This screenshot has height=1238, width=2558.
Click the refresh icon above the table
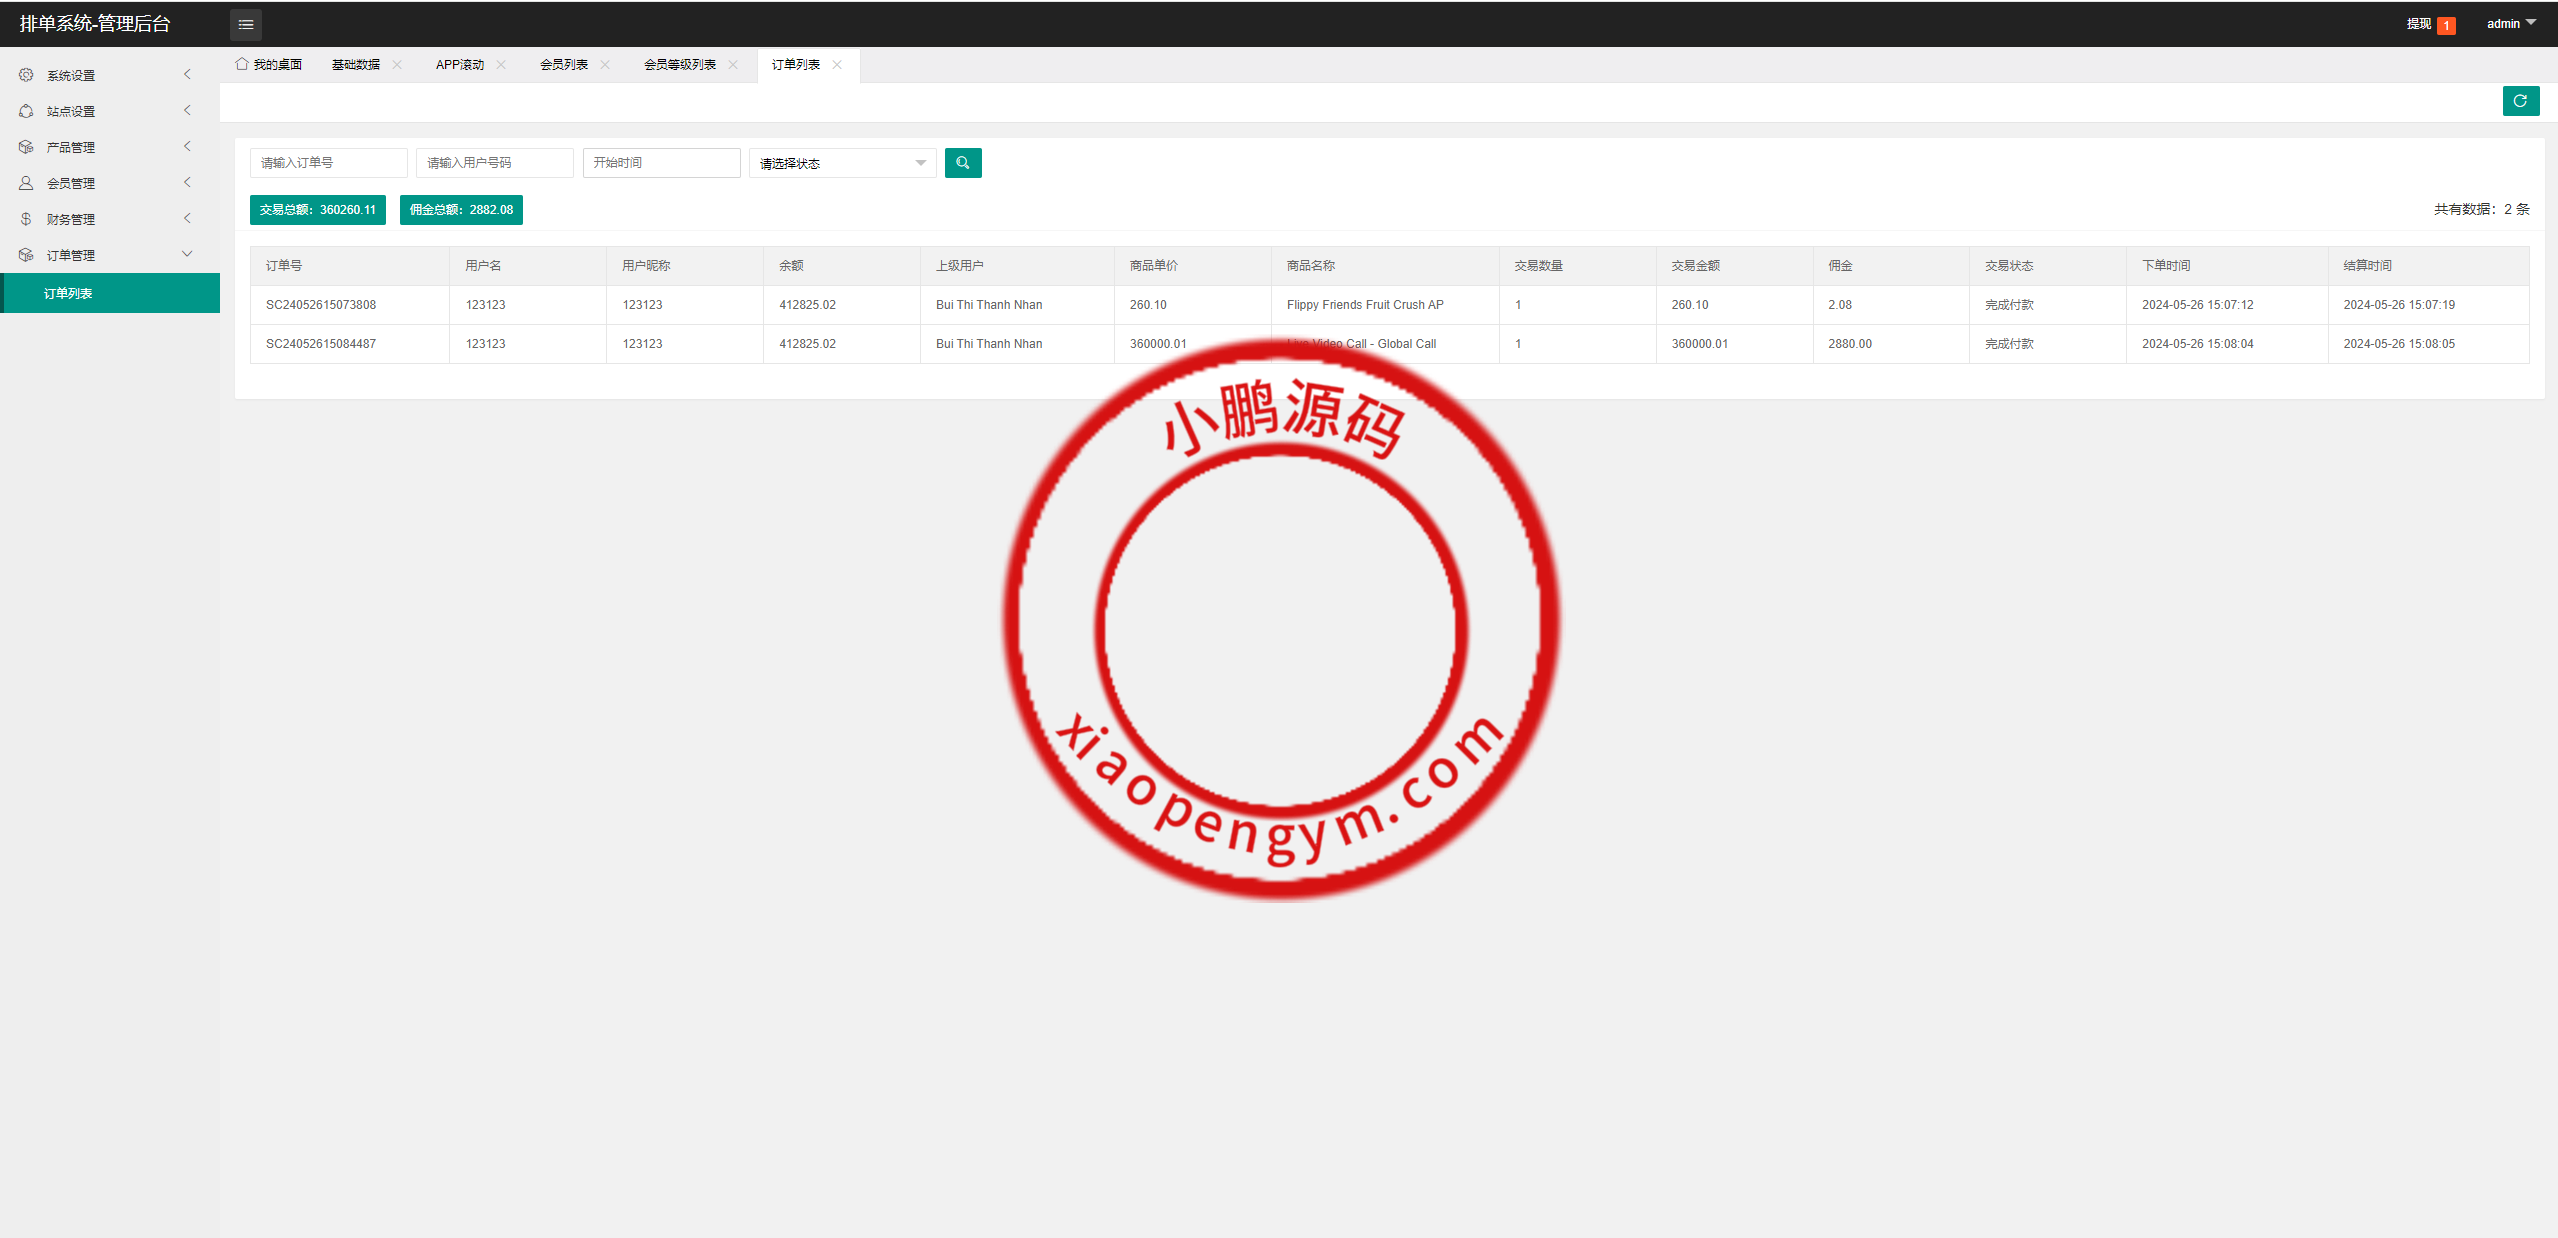pos(2521,101)
